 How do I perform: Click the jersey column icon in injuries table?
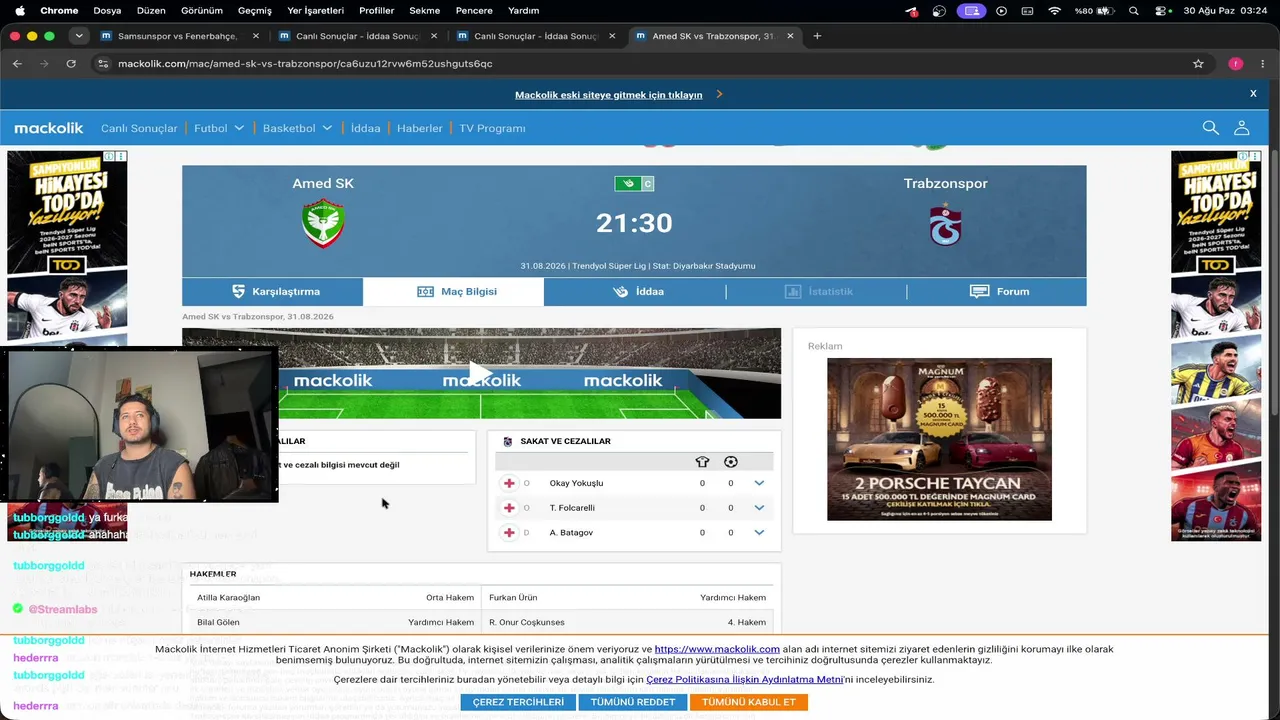point(702,462)
